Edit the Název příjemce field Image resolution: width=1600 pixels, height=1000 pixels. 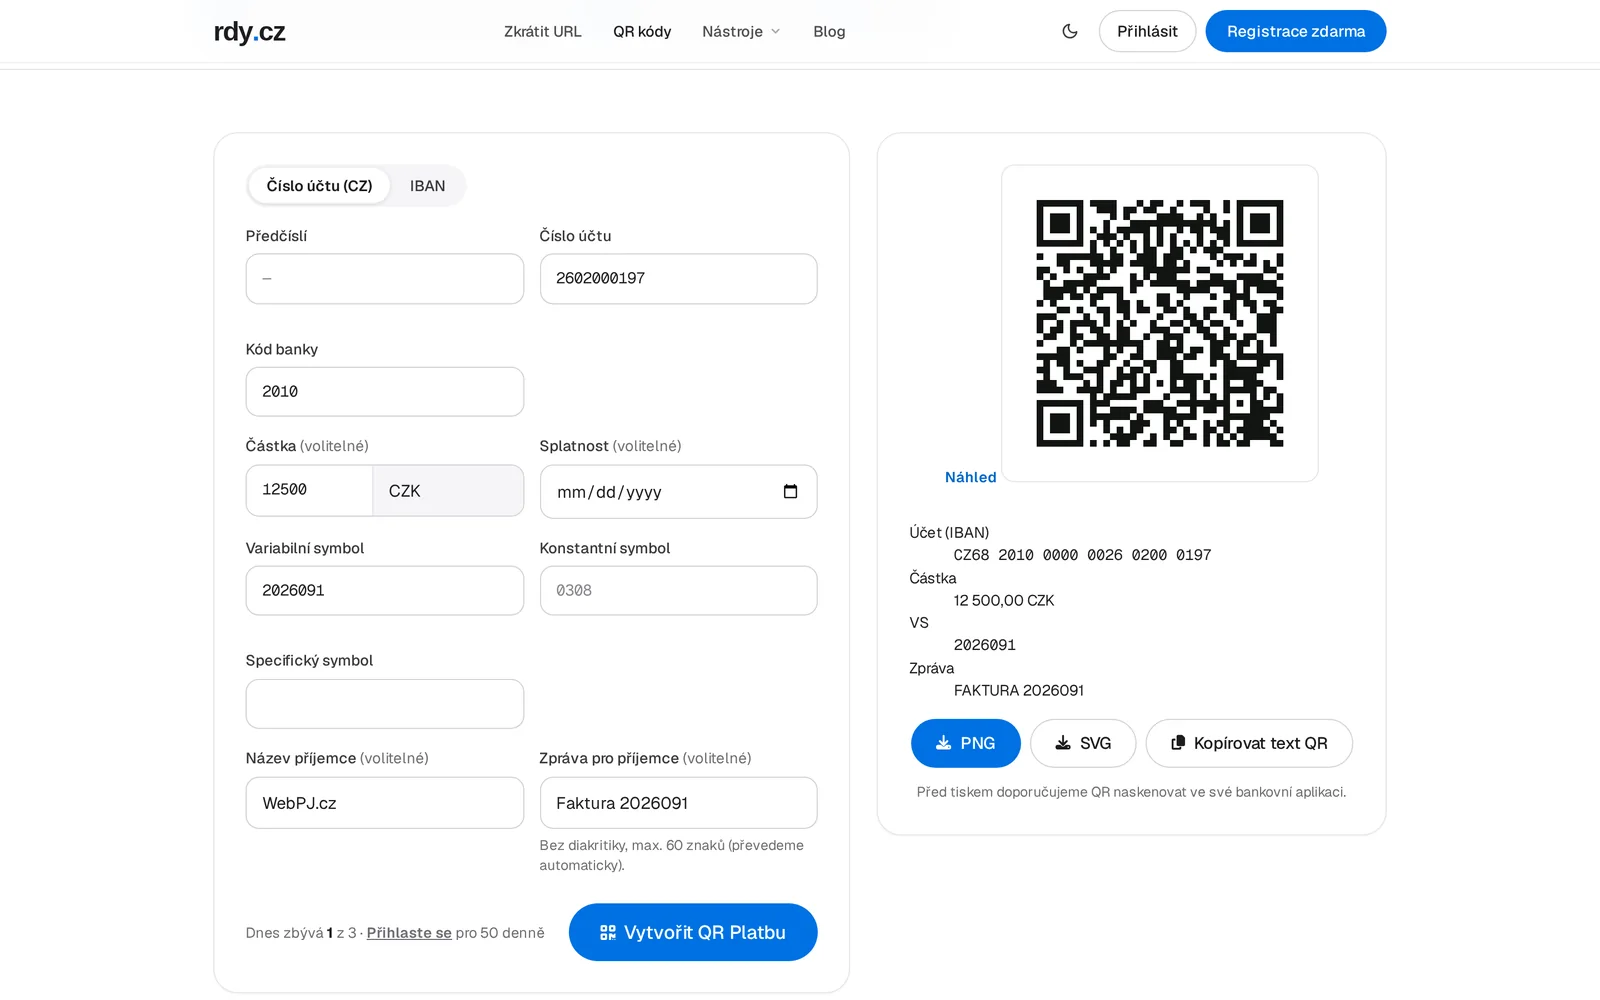[385, 803]
